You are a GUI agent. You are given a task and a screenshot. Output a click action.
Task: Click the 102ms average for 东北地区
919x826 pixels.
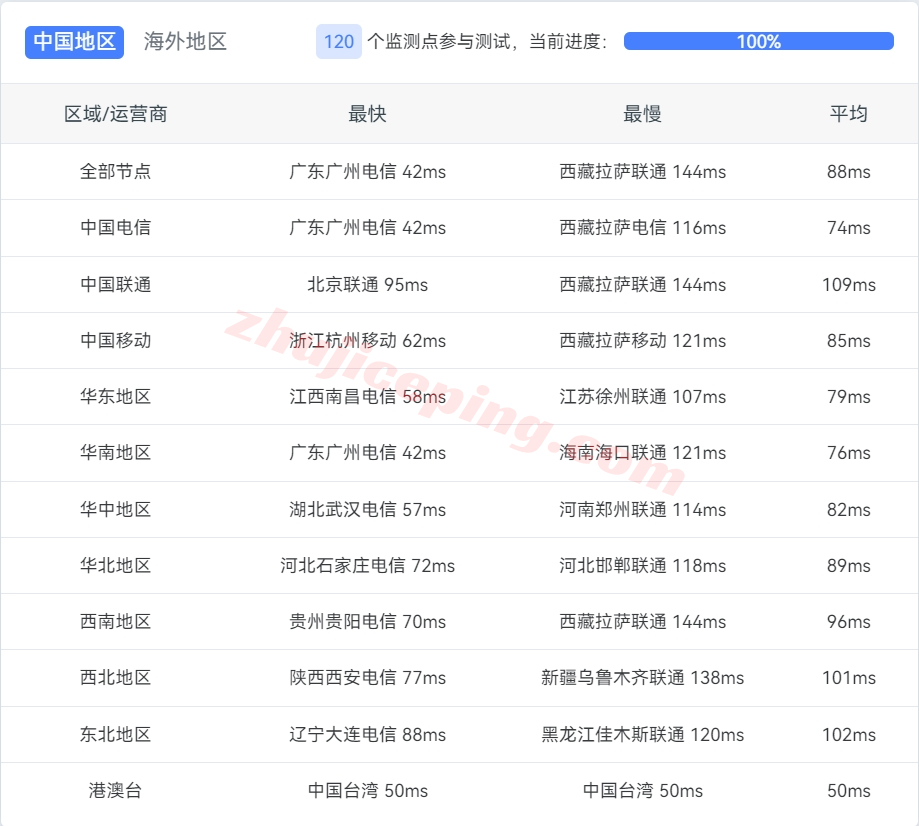pos(849,735)
